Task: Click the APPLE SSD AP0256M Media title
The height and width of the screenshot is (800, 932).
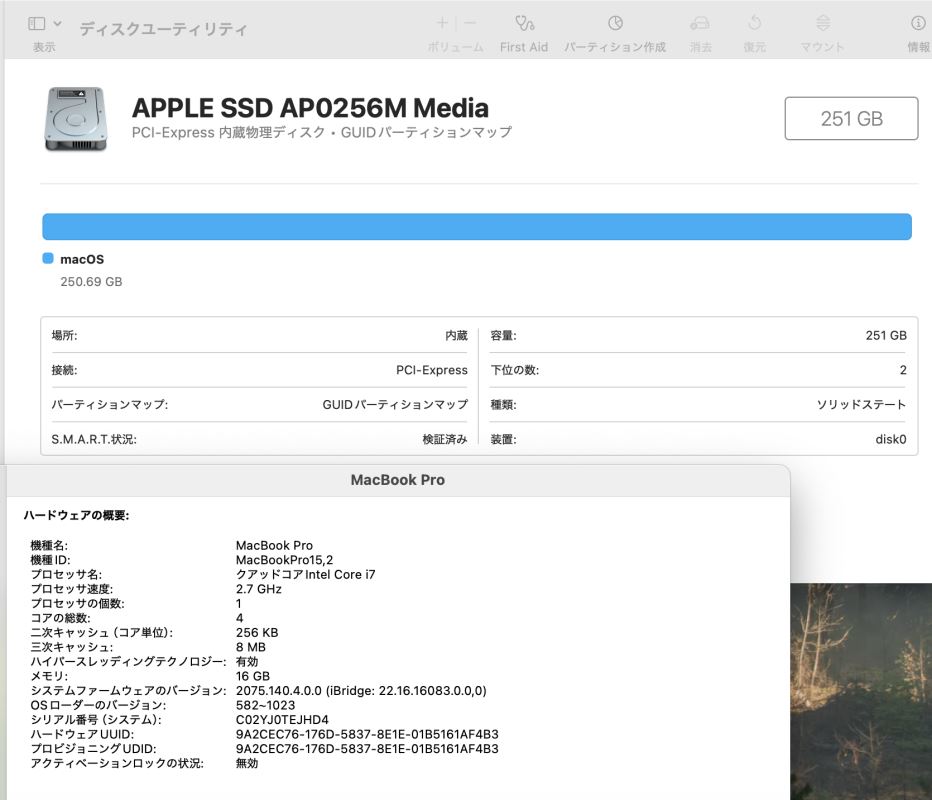Action: pos(310,108)
